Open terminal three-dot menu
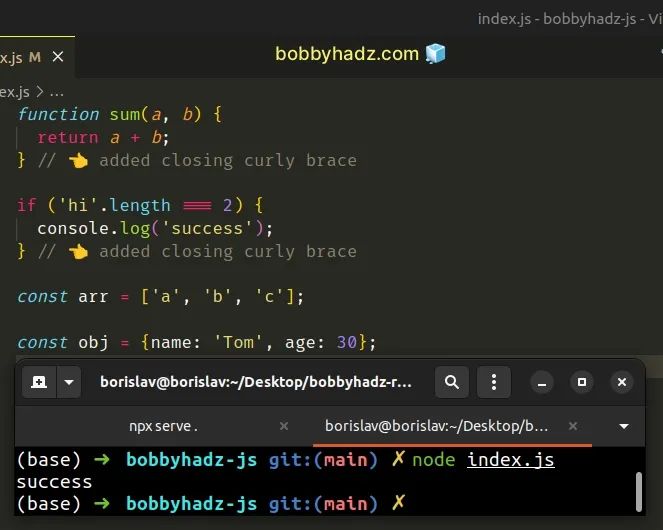This screenshot has width=663, height=530. point(494,382)
